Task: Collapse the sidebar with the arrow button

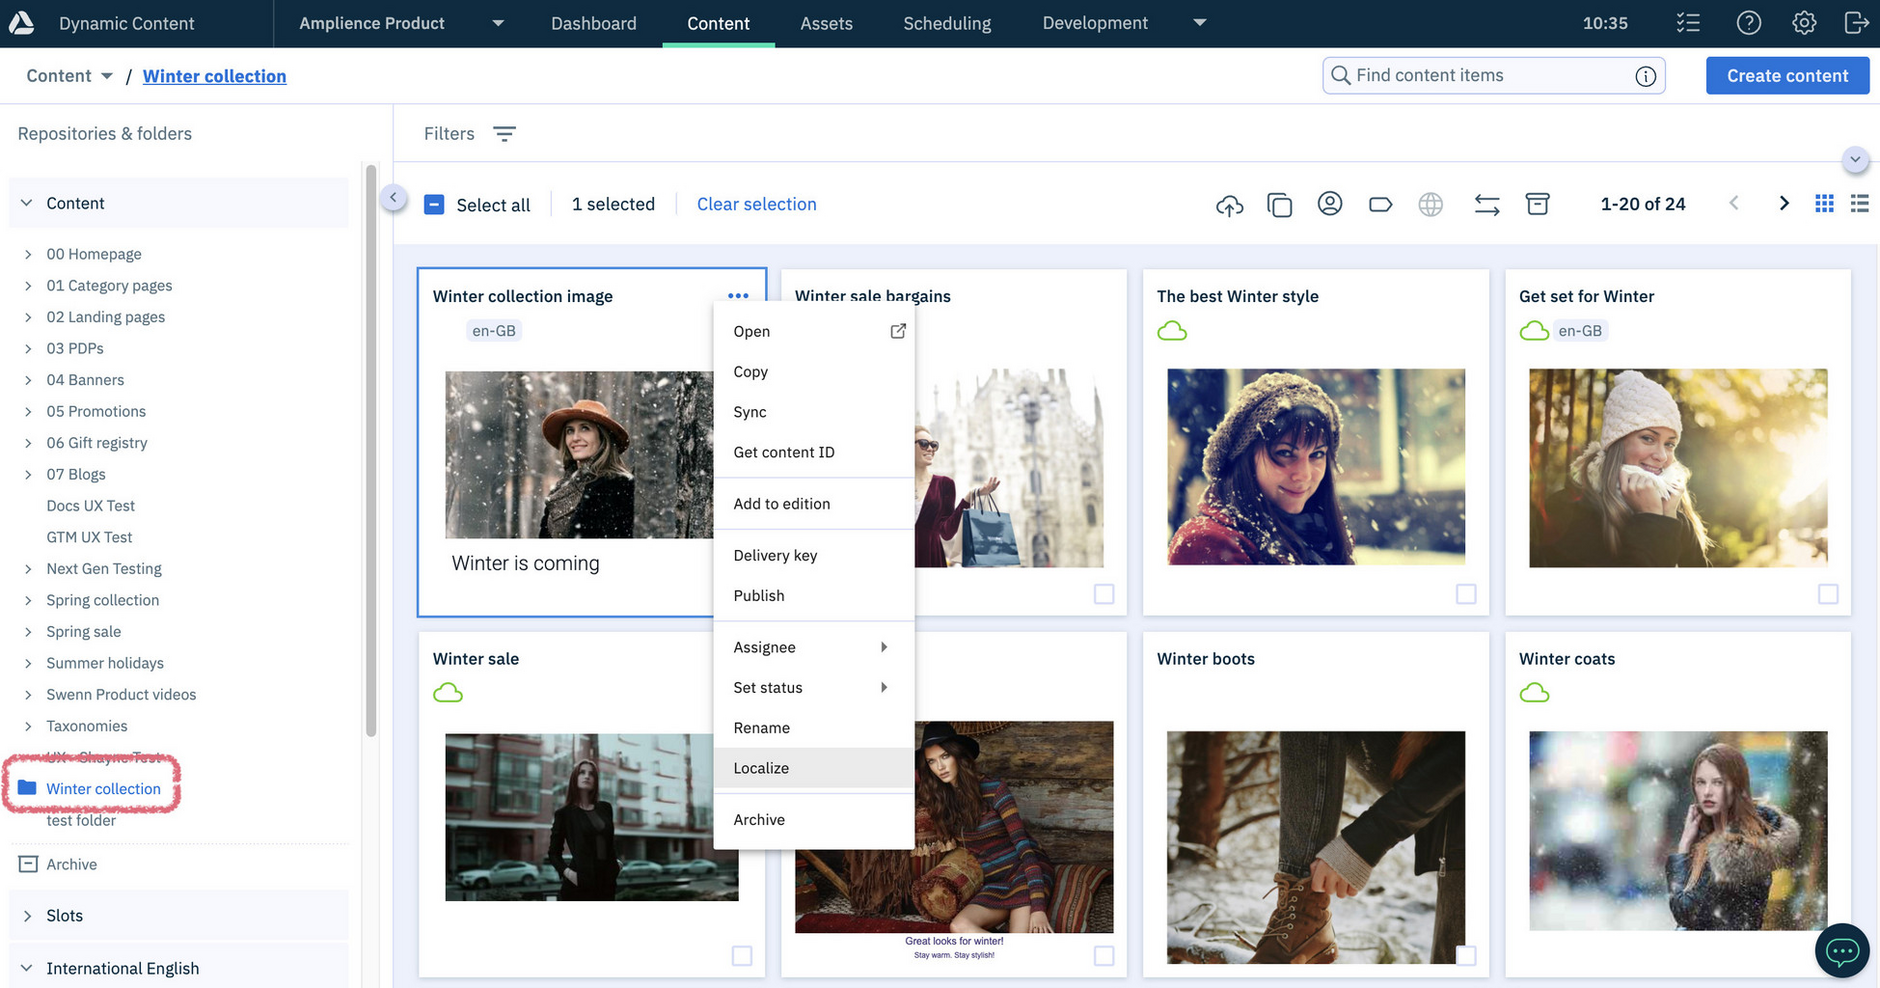Action: [393, 198]
